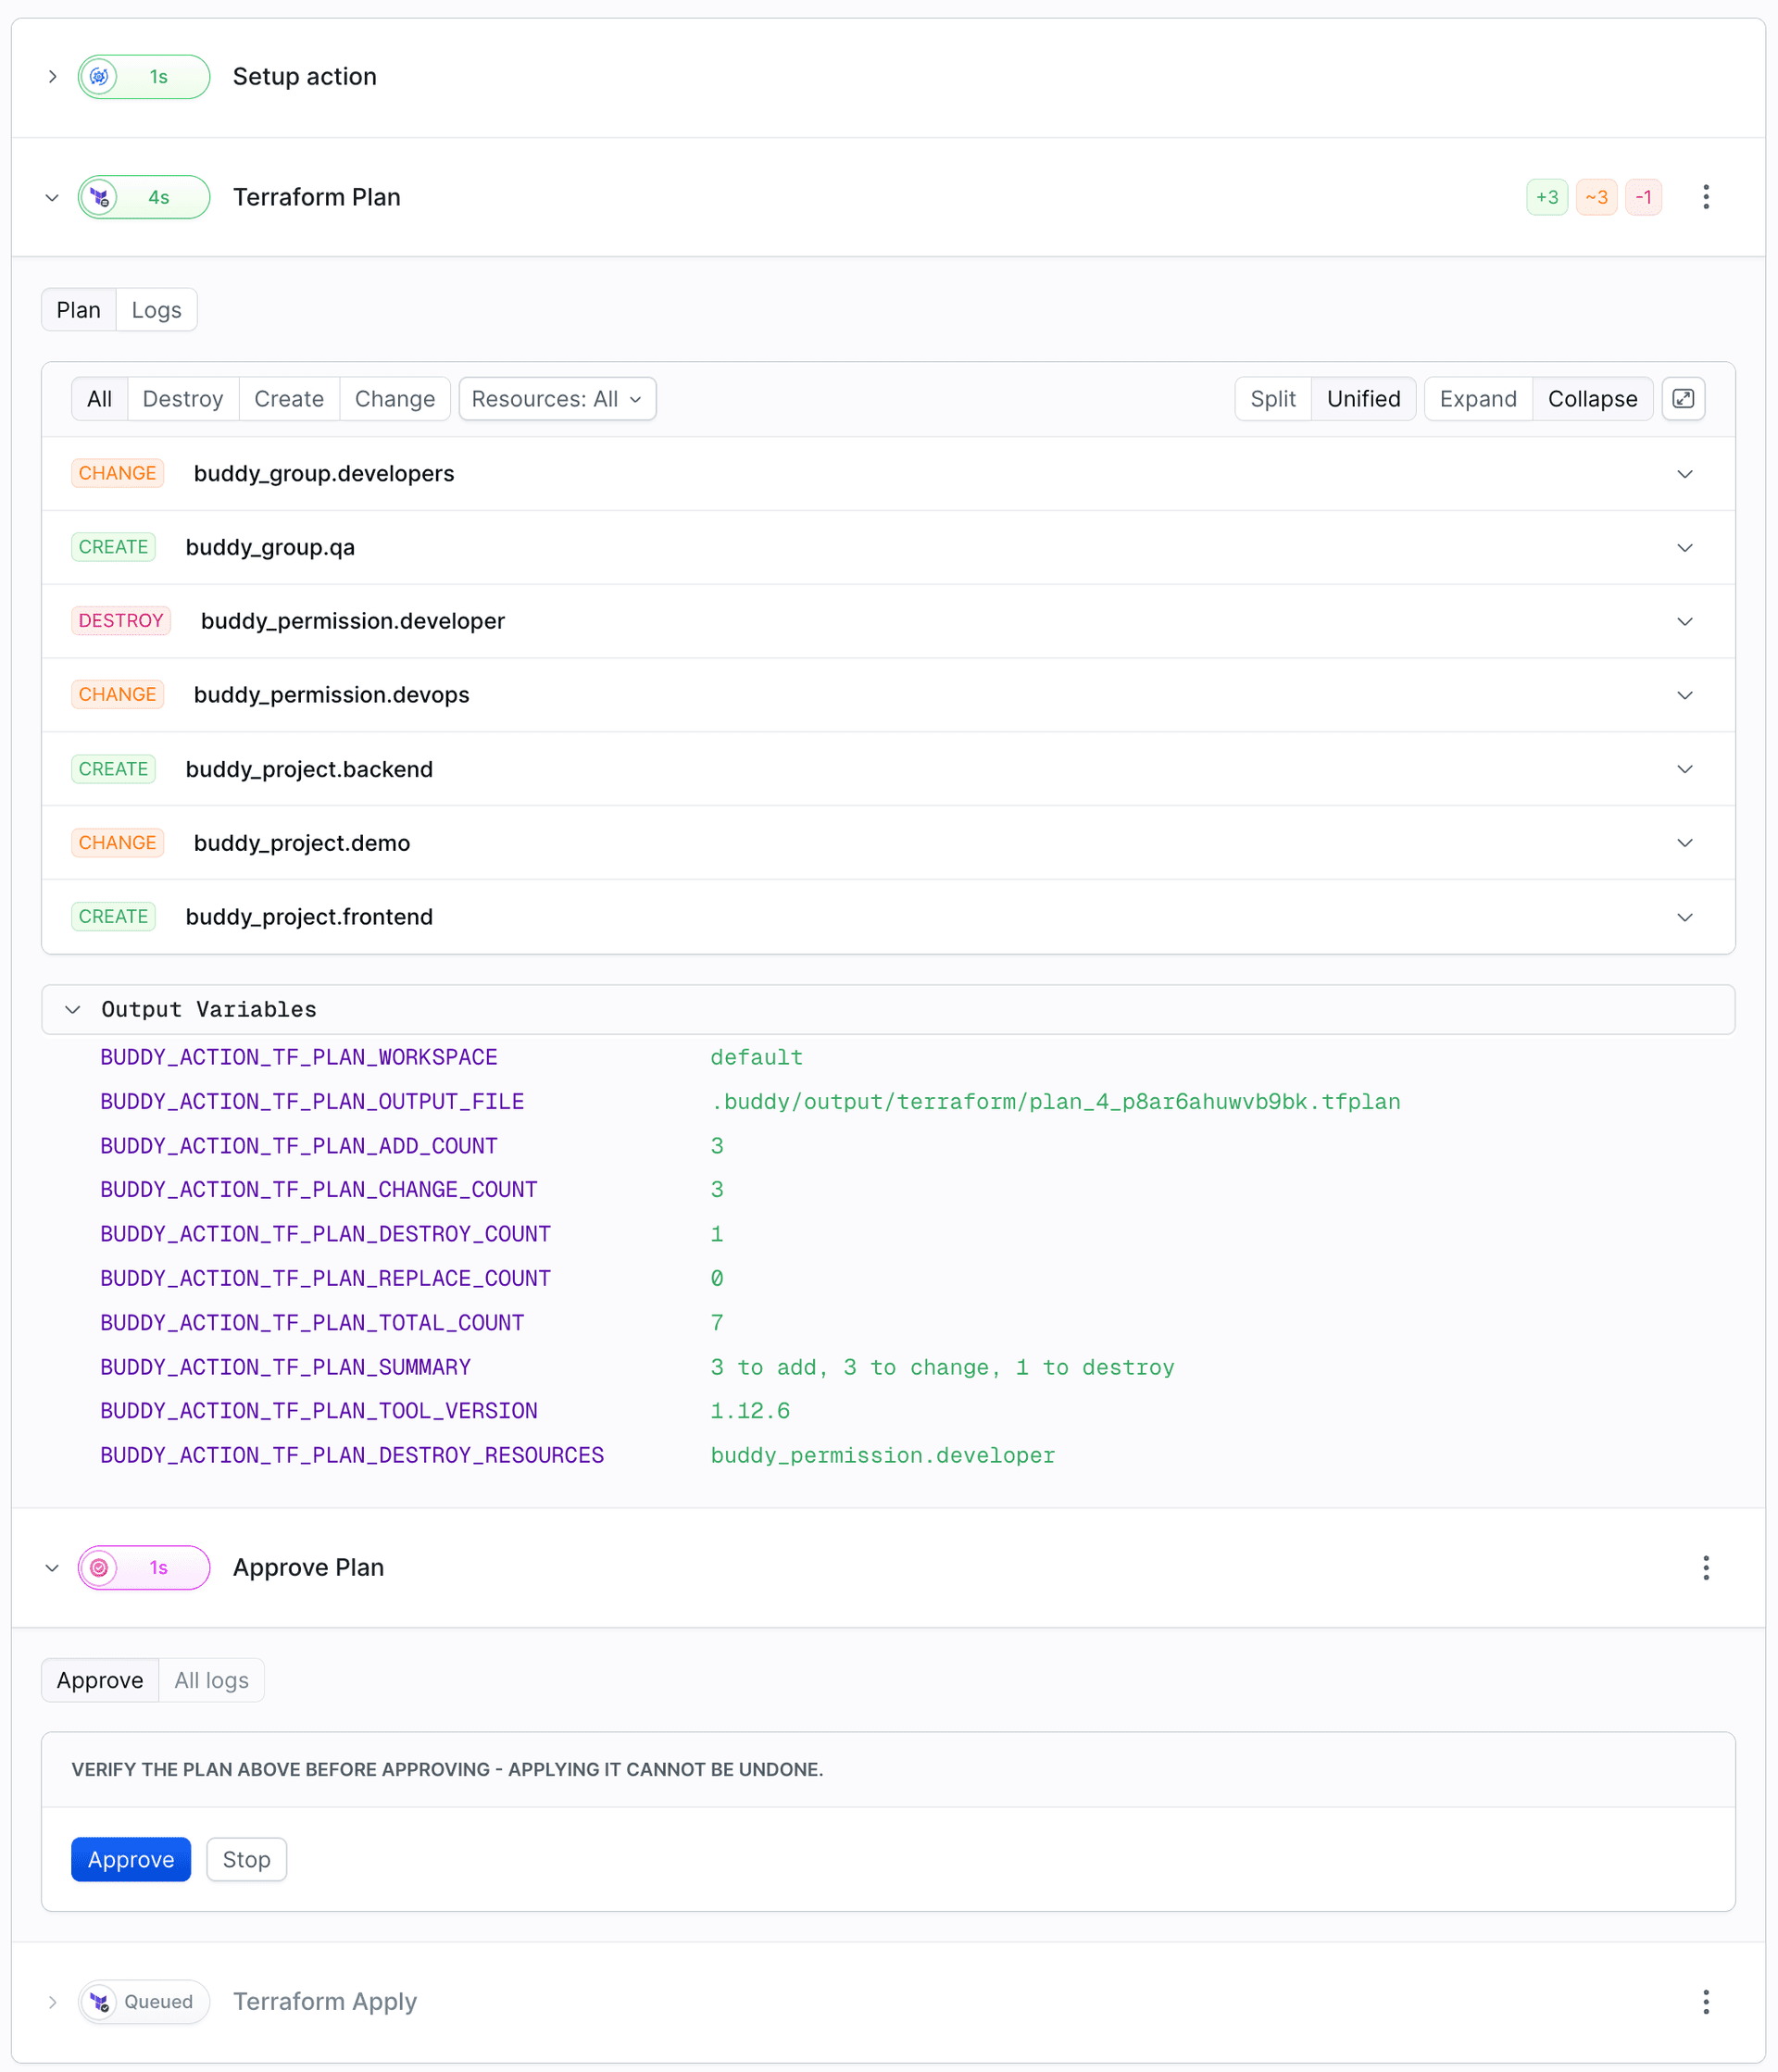
Task: Click the fullscreen expand diff icon
Action: (1683, 399)
